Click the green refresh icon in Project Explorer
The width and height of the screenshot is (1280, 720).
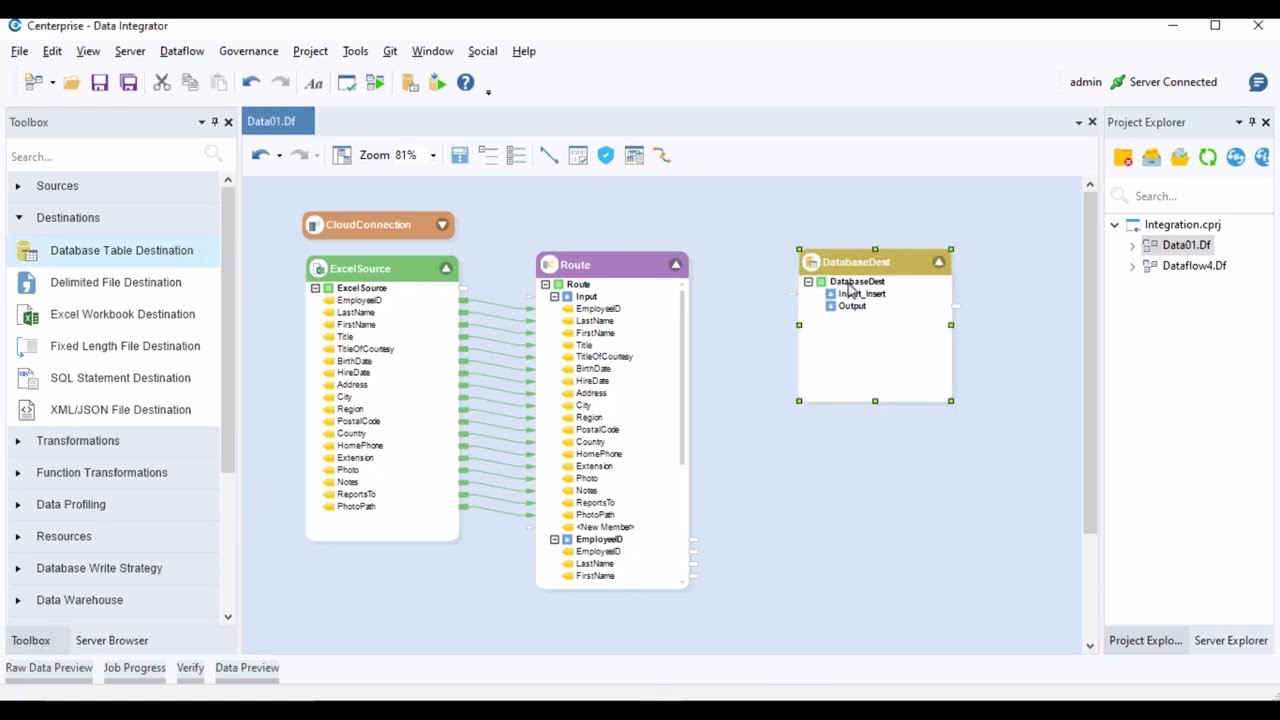pyautogui.click(x=1208, y=157)
